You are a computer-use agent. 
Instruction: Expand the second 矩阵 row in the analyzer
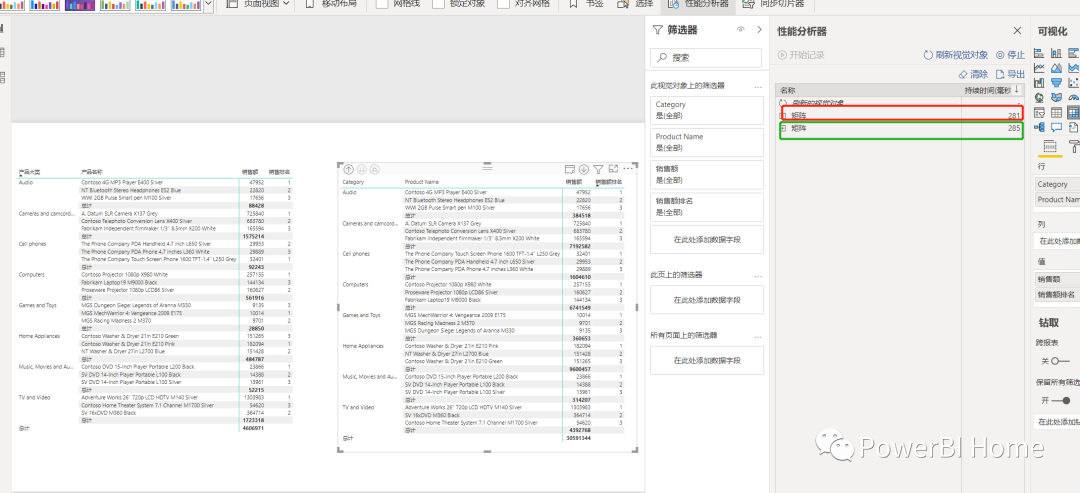[x=782, y=129]
